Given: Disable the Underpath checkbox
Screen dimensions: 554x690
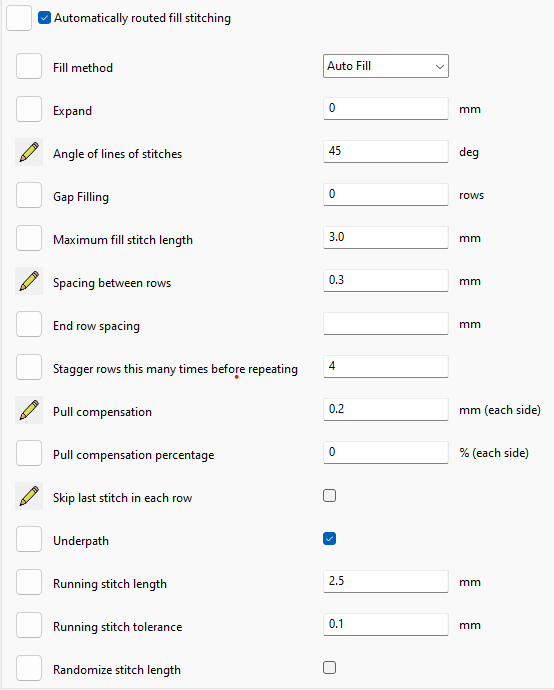Looking at the screenshot, I should [330, 539].
